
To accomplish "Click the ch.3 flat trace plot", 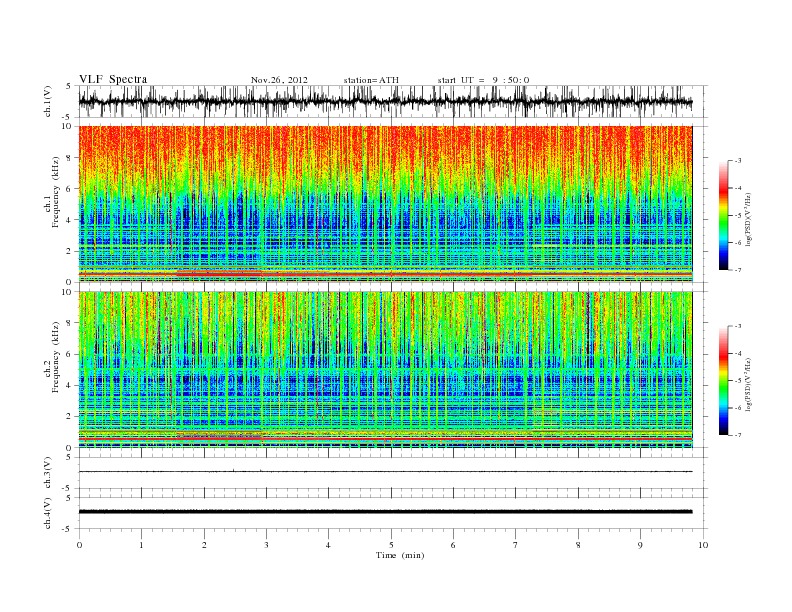I will pos(385,472).
